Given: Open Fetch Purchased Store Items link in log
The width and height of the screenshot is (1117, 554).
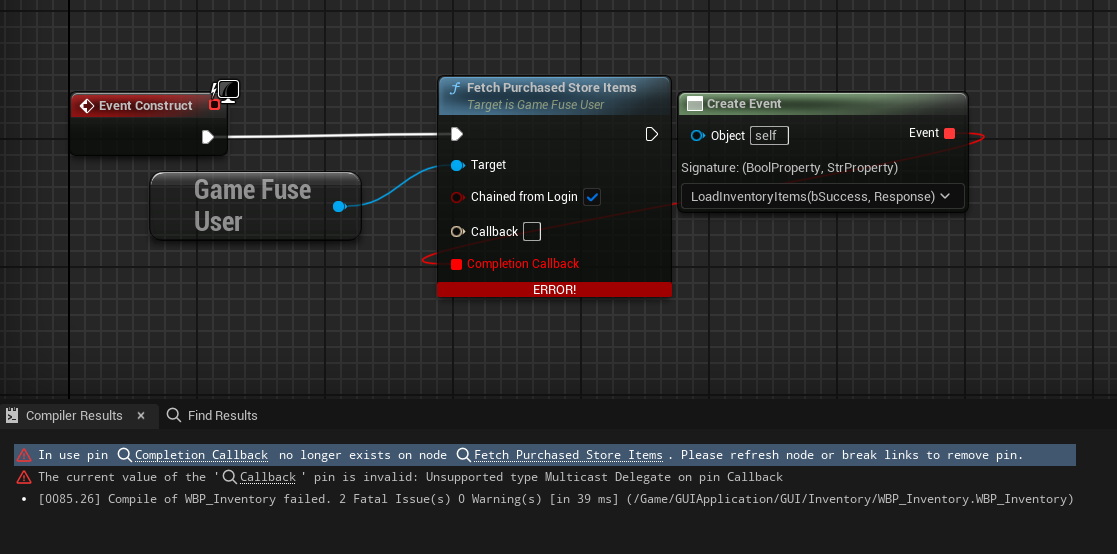Looking at the screenshot, I should 568,455.
